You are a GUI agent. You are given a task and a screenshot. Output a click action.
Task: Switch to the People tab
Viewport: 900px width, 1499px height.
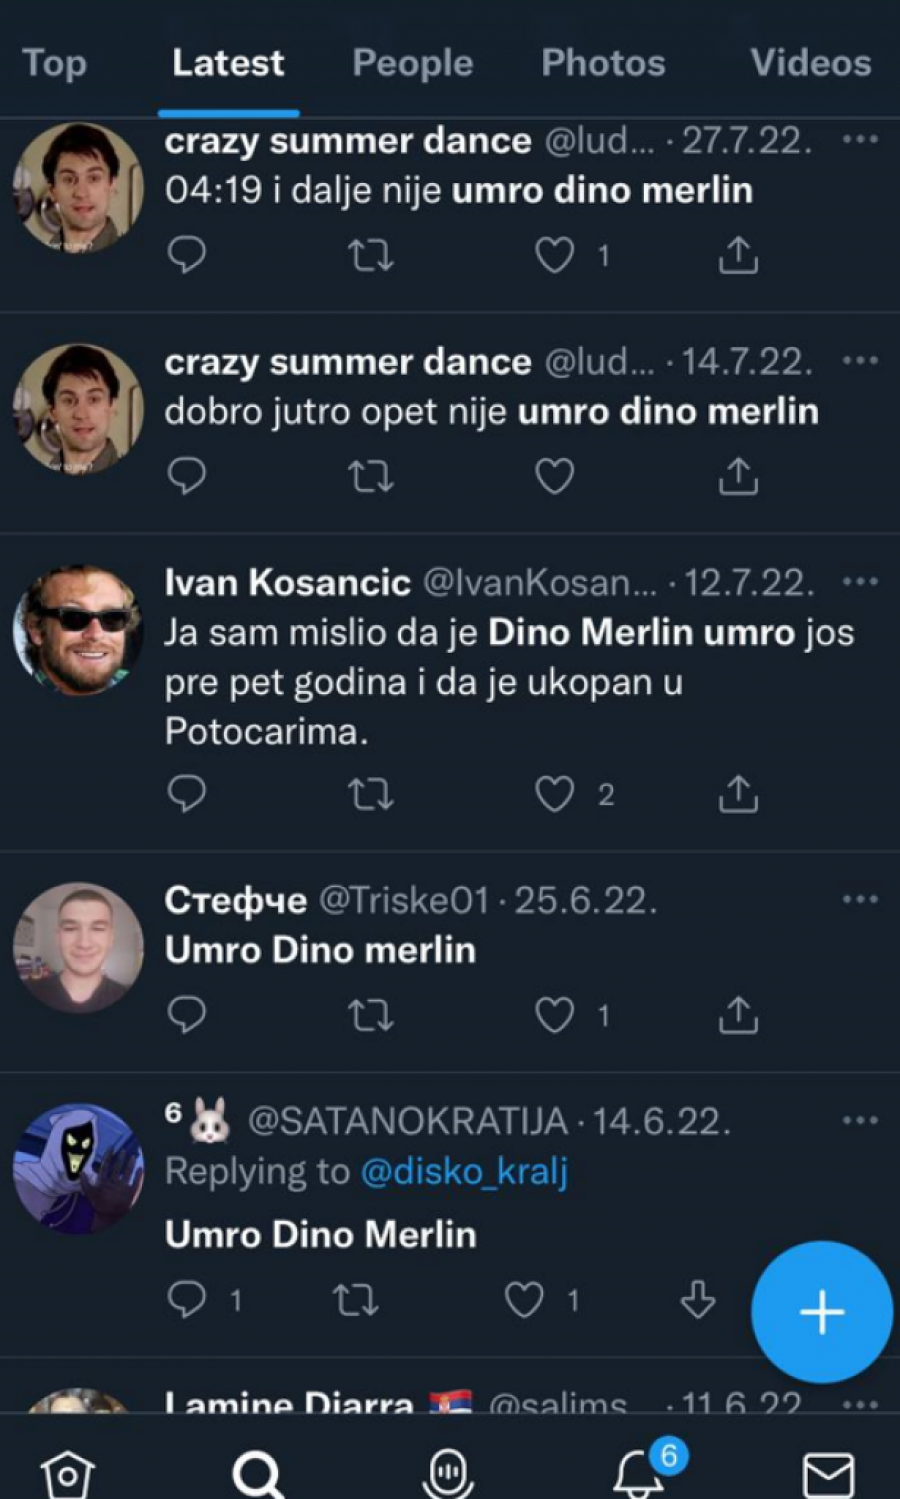coord(412,63)
